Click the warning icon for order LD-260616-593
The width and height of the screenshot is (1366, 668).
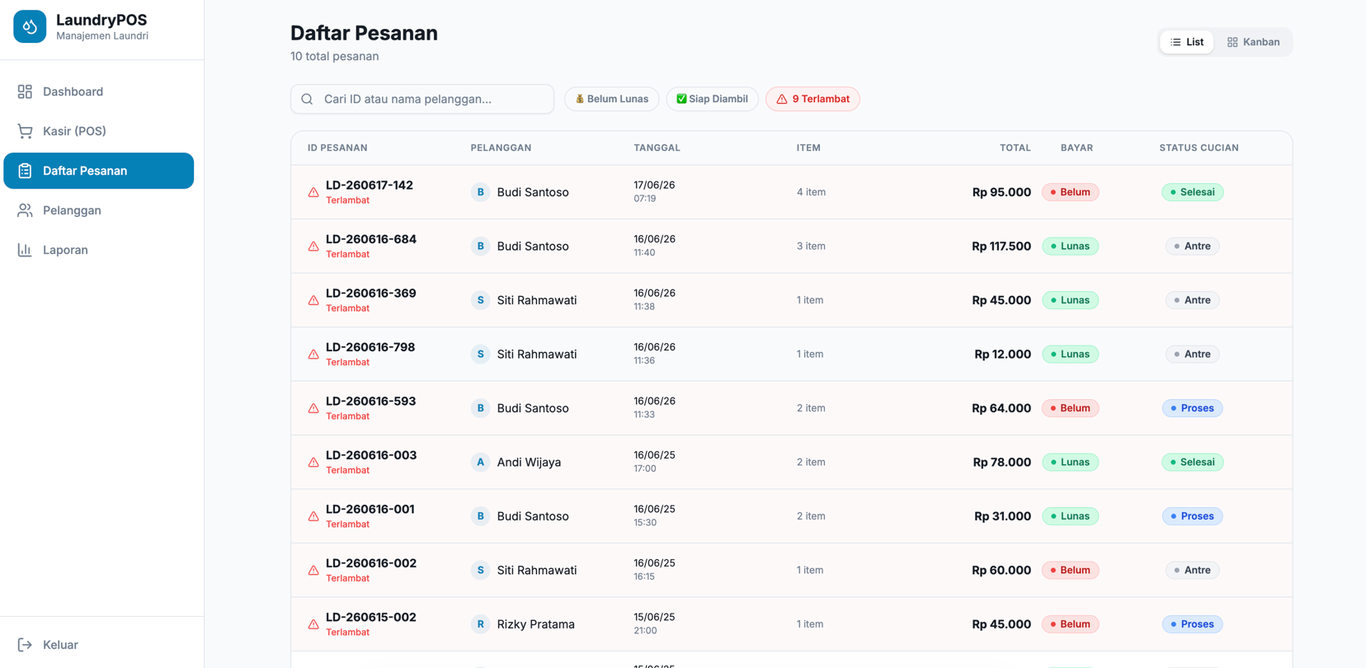pyautogui.click(x=313, y=408)
